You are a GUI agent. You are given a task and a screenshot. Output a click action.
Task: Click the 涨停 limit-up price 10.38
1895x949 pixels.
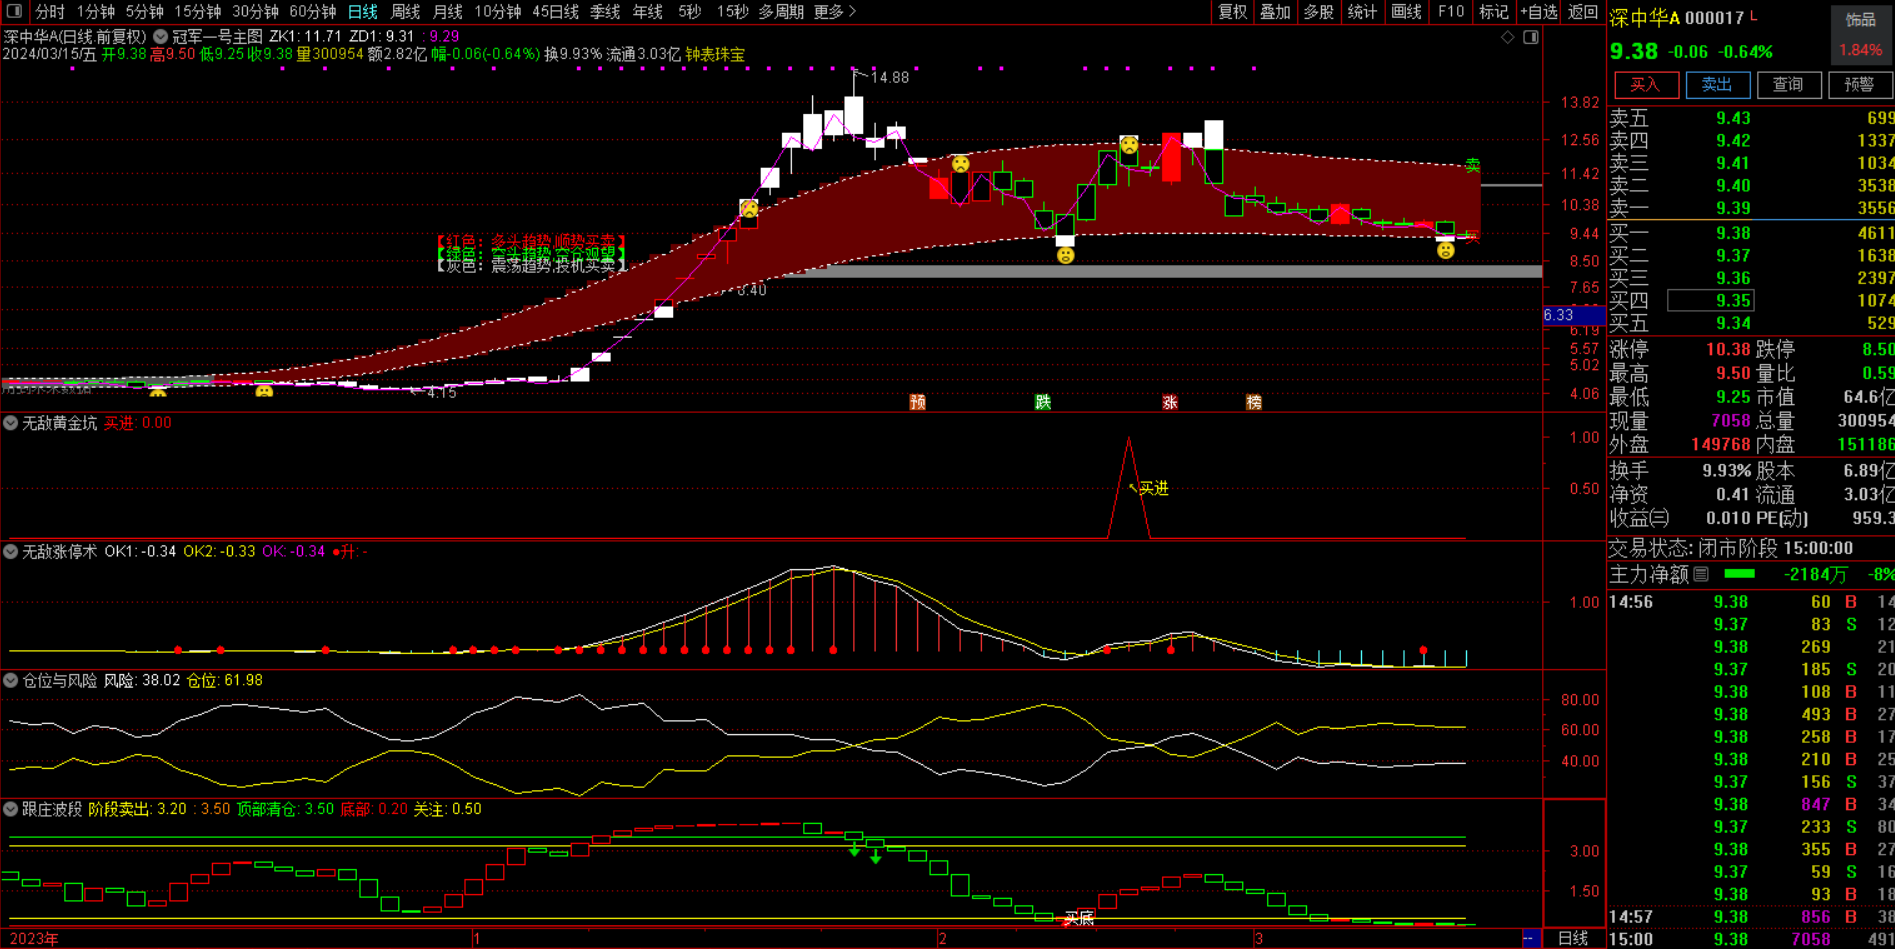(1728, 349)
